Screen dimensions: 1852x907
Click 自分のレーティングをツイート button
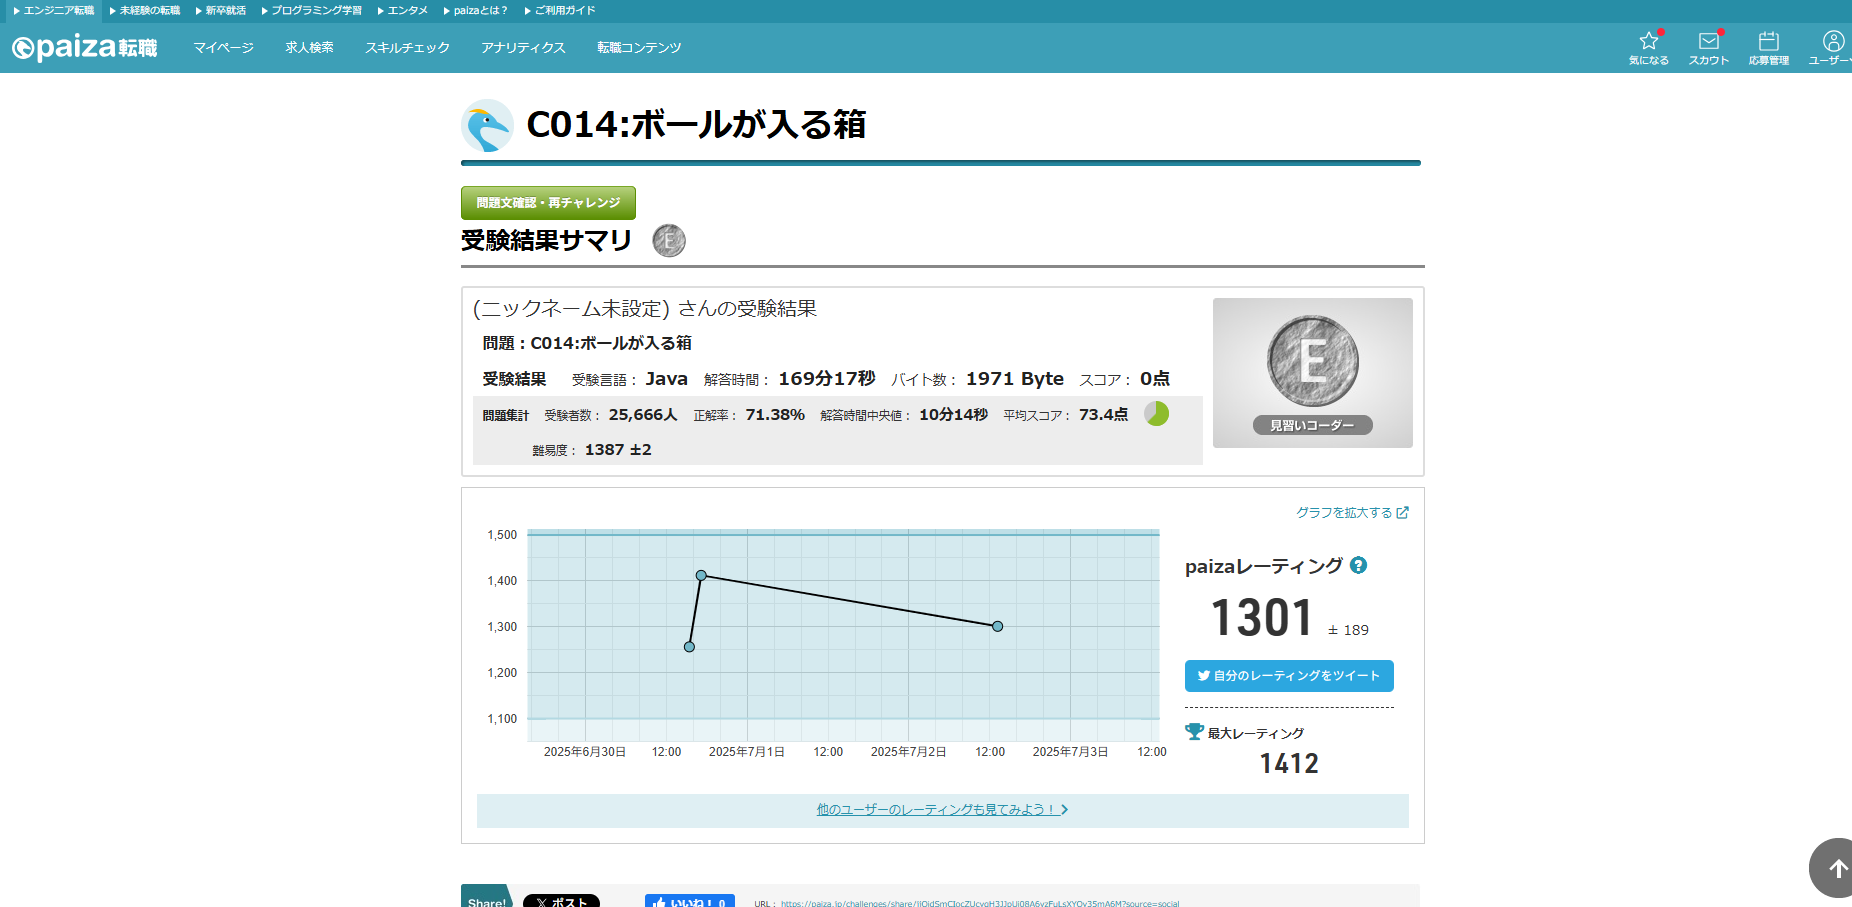(1288, 676)
